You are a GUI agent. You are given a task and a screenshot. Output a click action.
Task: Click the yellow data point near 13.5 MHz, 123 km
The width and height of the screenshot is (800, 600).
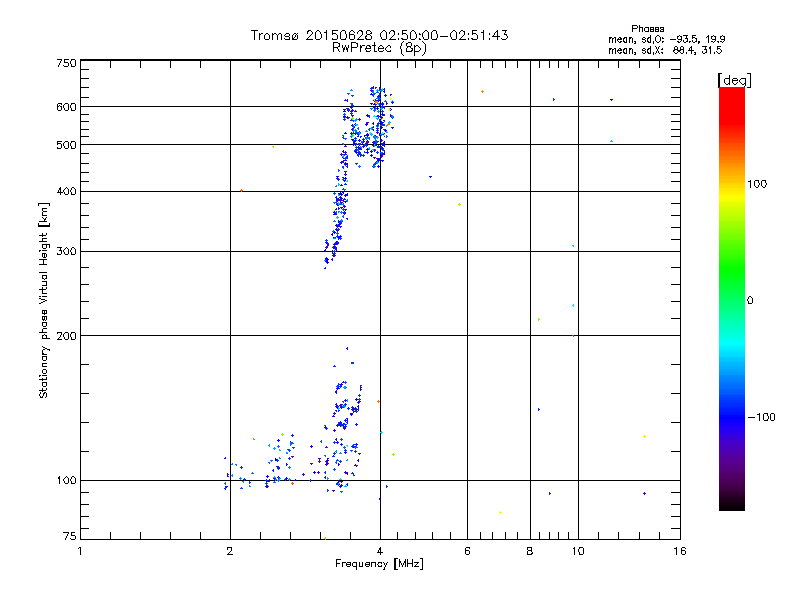644,437
